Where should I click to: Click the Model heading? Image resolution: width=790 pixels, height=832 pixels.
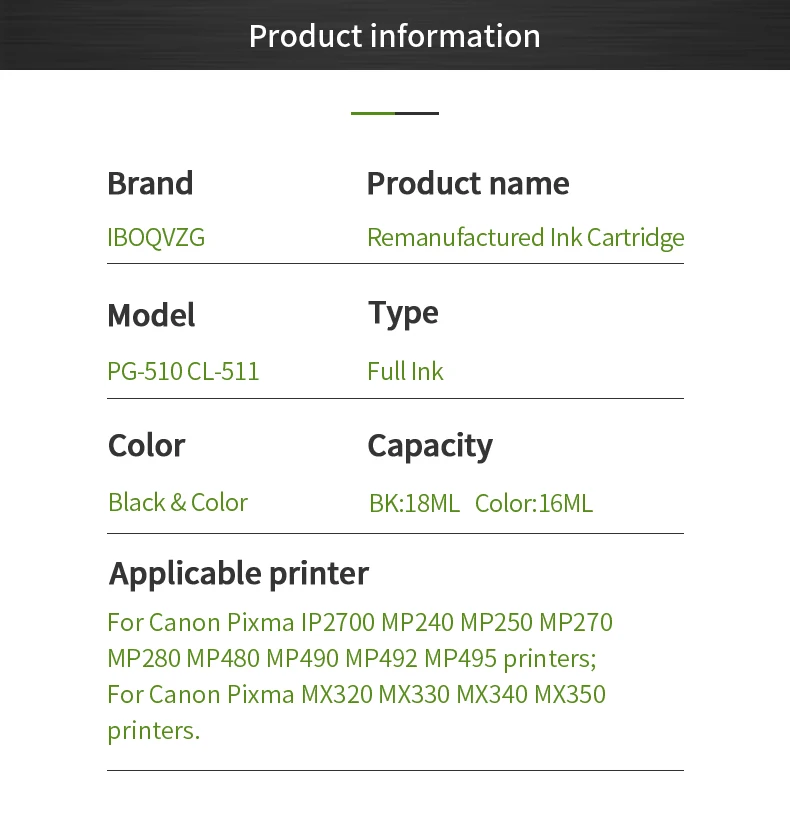(151, 315)
